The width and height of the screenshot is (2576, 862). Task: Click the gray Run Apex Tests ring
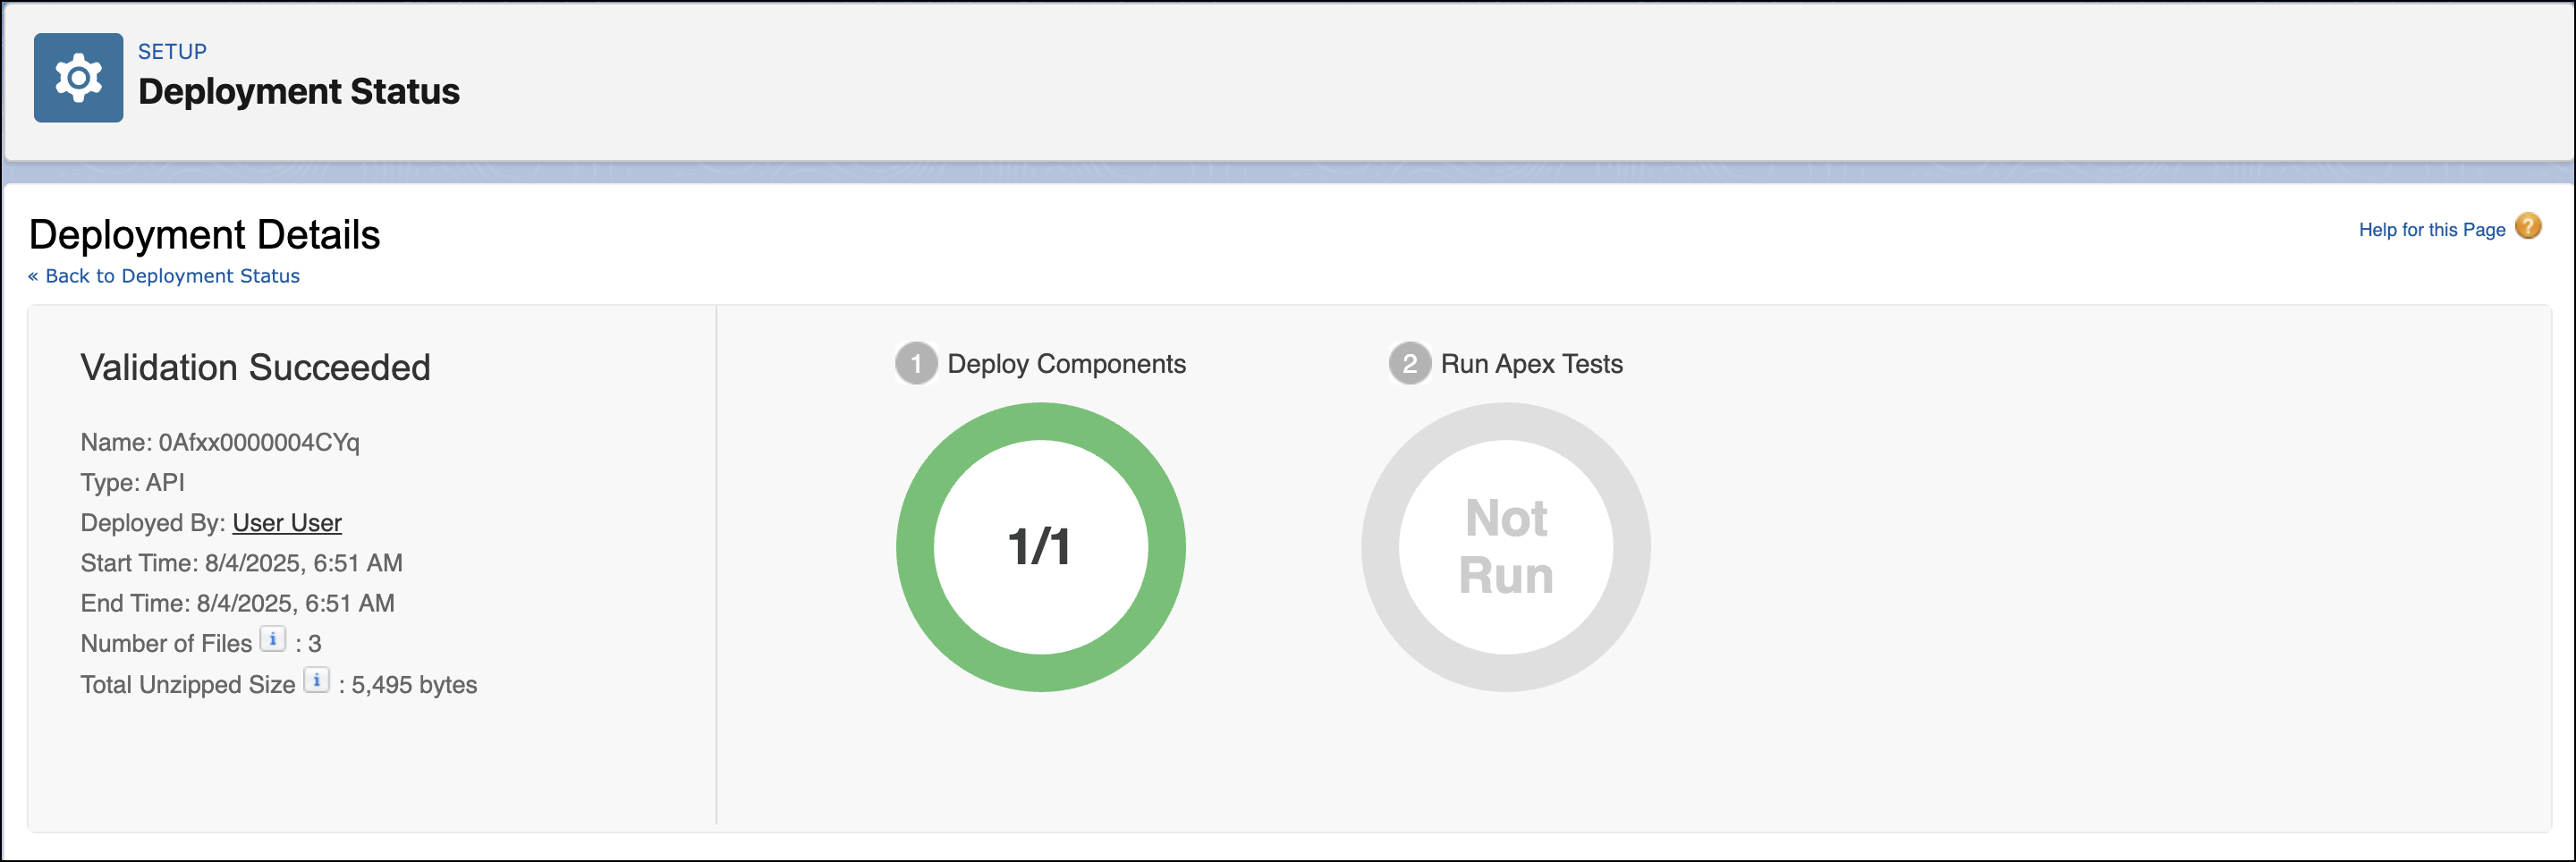pos(1505,421)
